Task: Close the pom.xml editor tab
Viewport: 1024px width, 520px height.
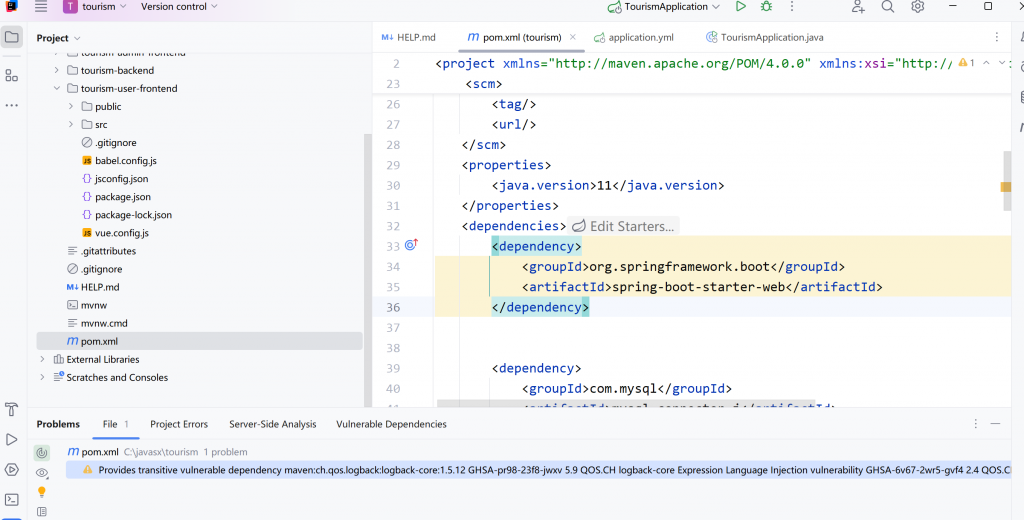Action: point(573,37)
